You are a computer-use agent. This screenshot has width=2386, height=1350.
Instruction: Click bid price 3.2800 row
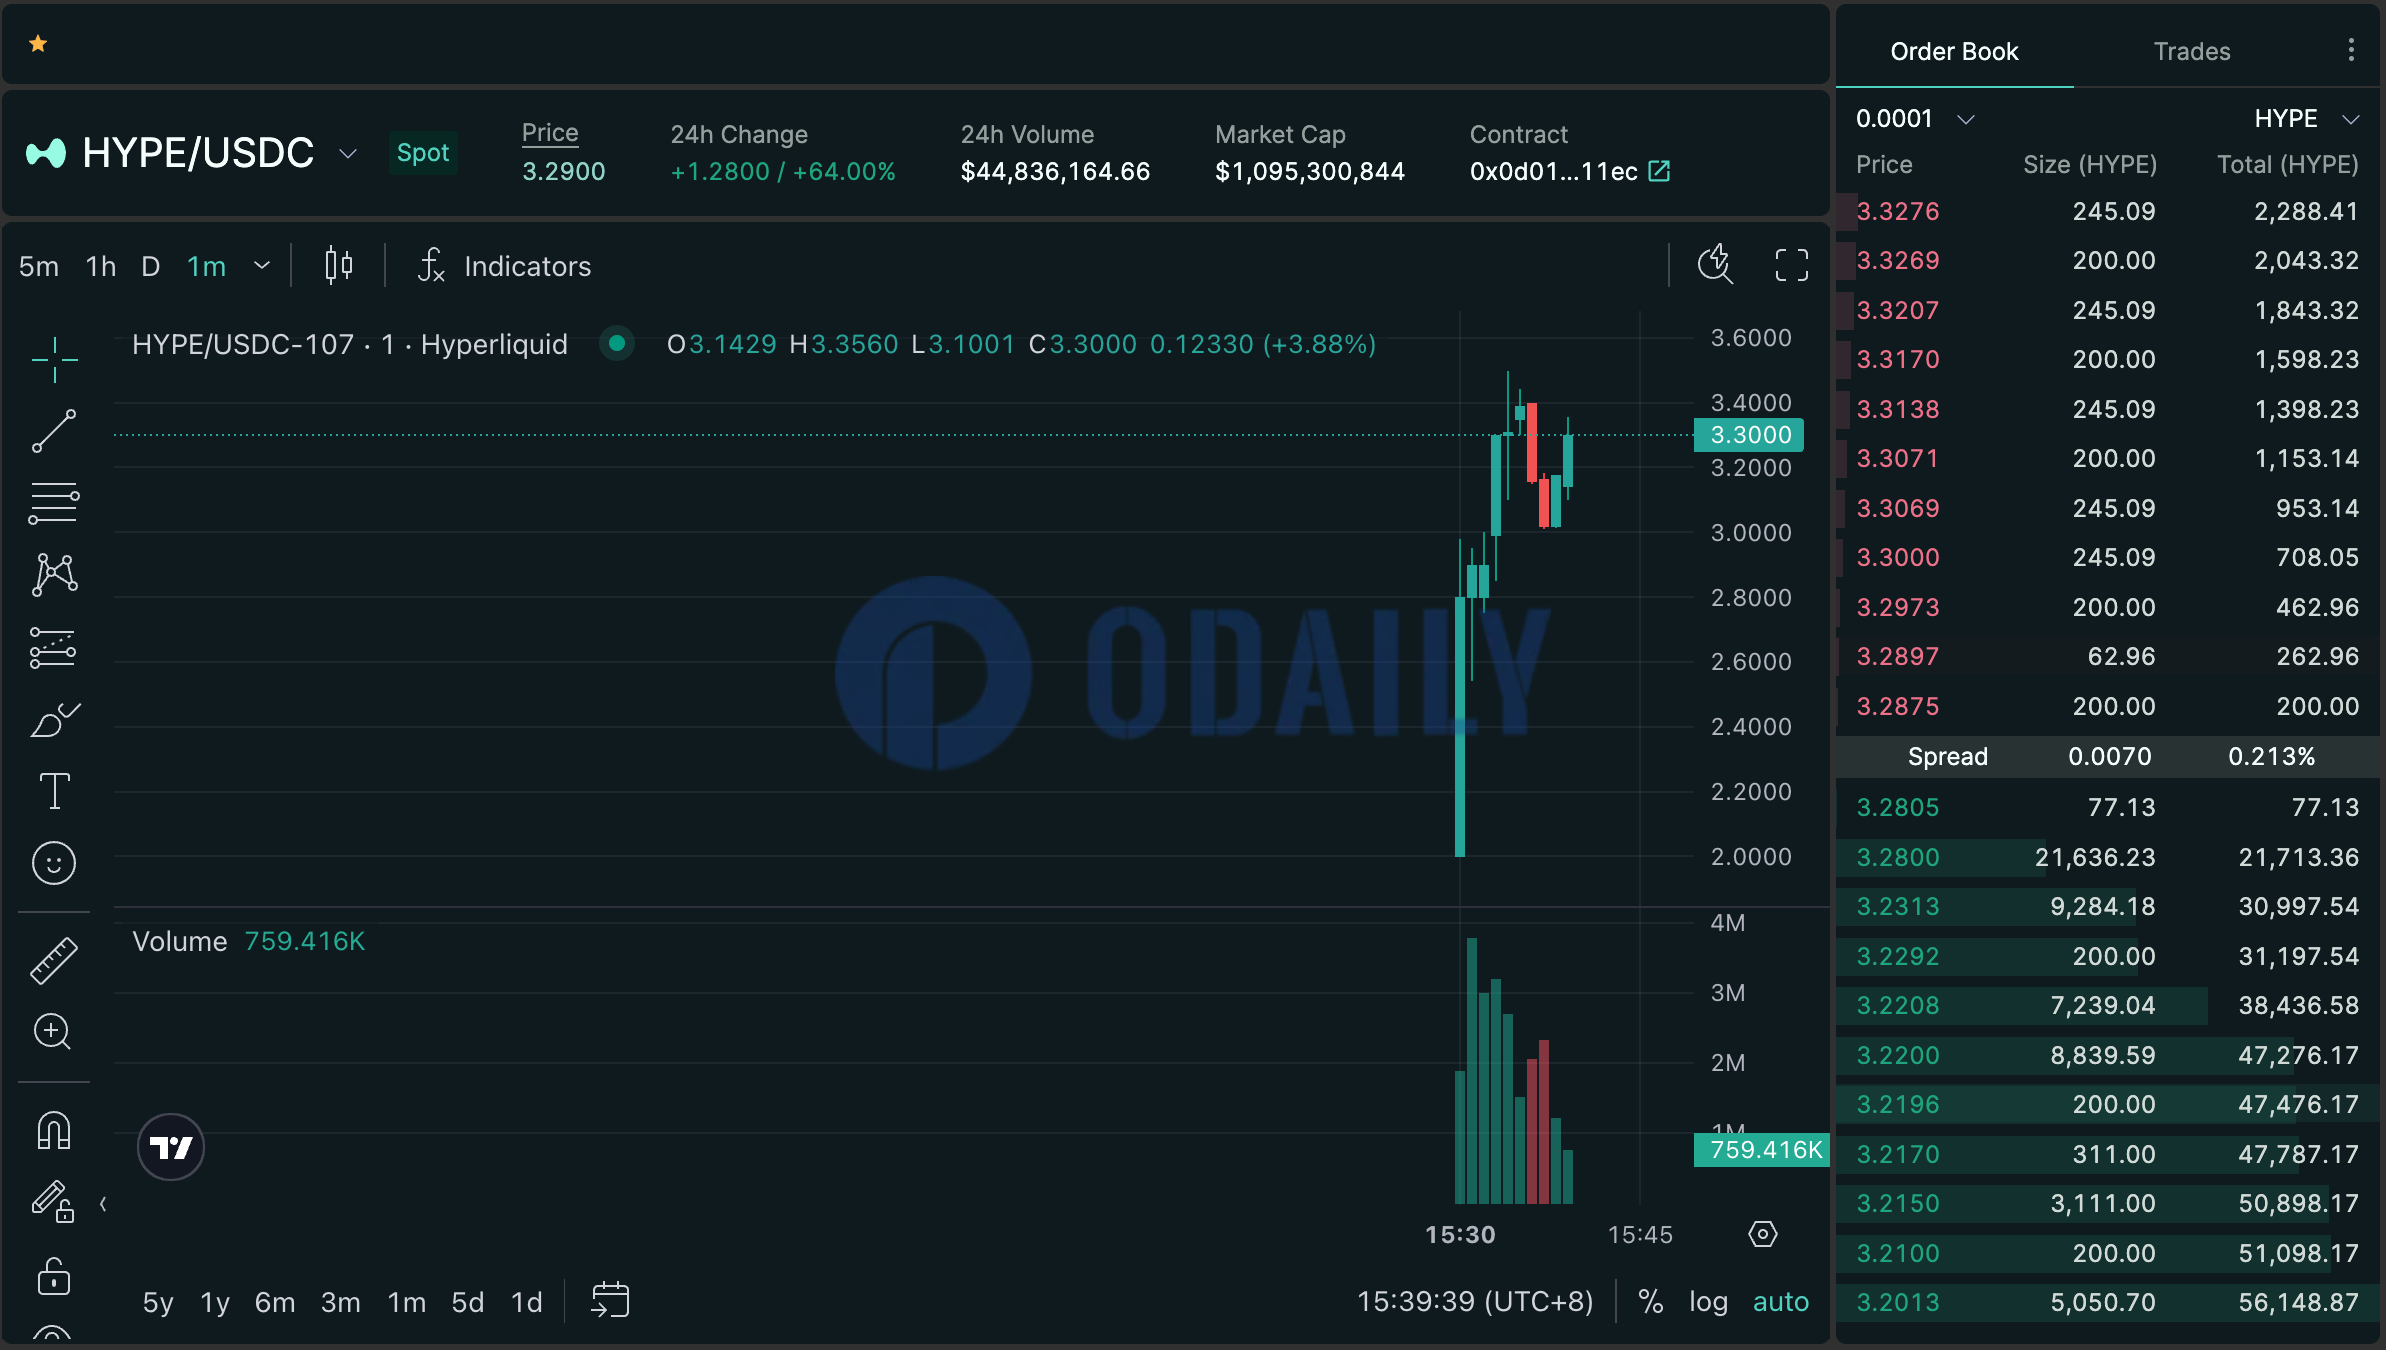tap(2108, 858)
